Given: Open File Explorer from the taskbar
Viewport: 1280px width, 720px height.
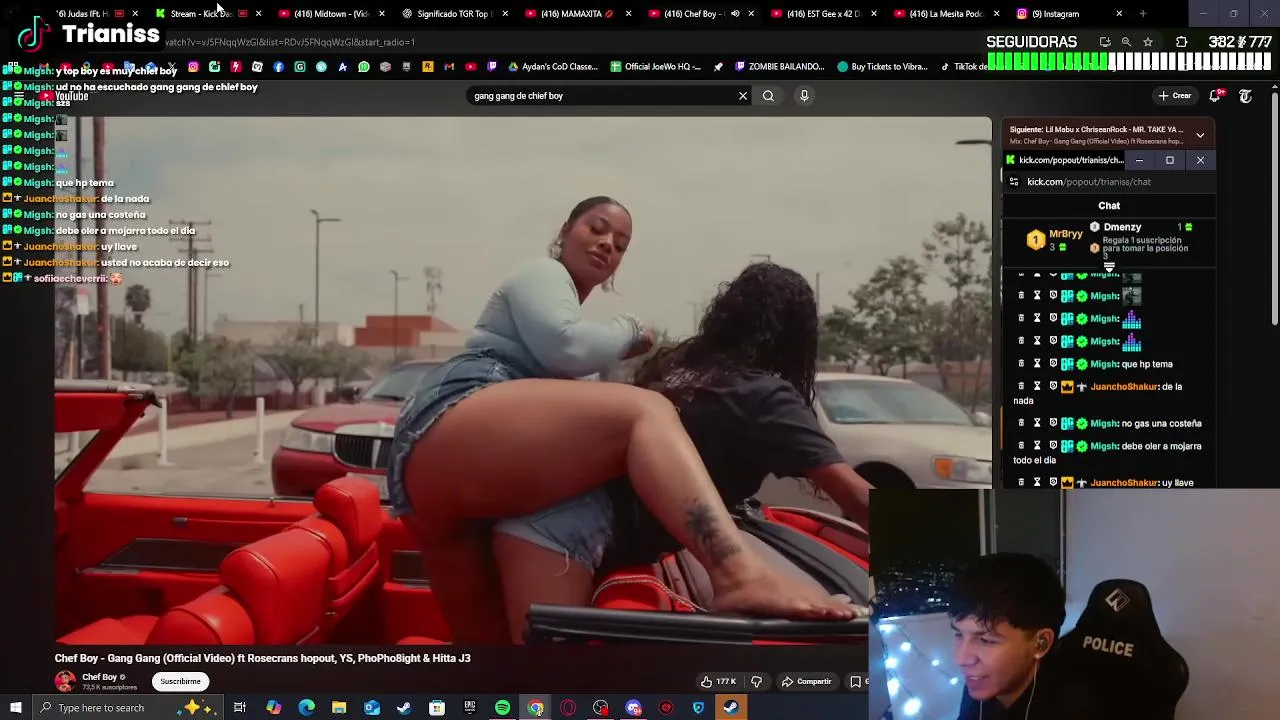Looking at the screenshot, I should click(339, 708).
